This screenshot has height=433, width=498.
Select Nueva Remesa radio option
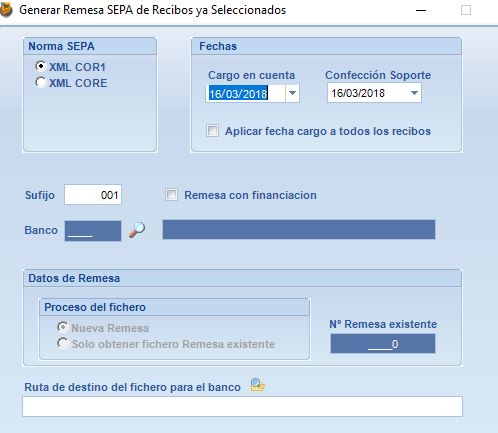62,327
